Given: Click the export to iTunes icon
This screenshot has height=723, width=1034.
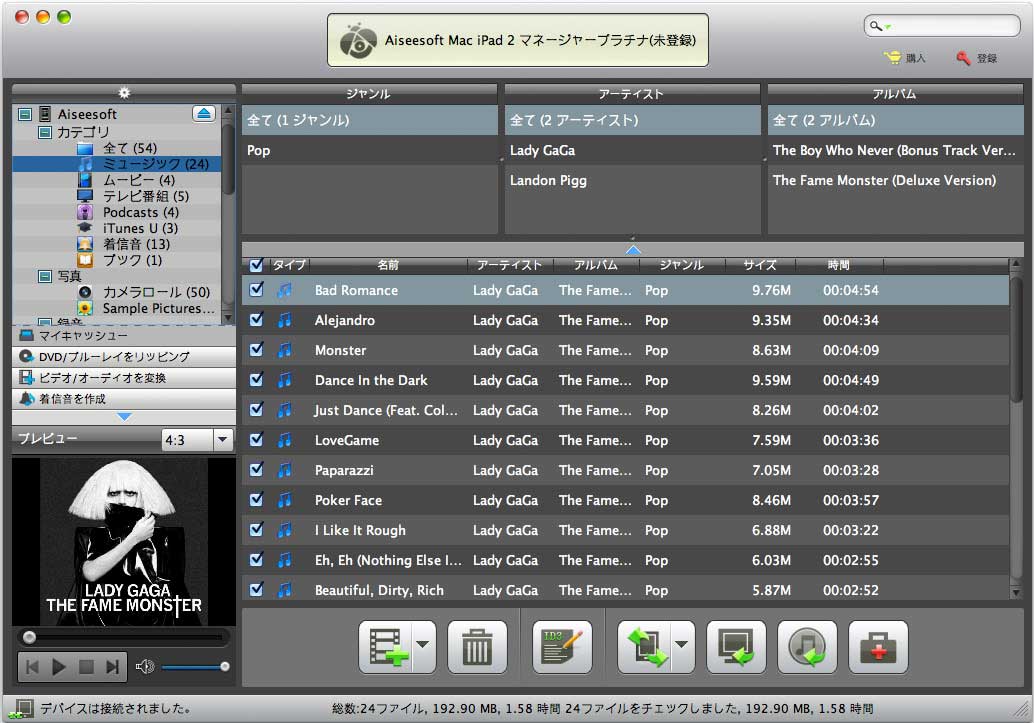Looking at the screenshot, I should click(x=807, y=648).
